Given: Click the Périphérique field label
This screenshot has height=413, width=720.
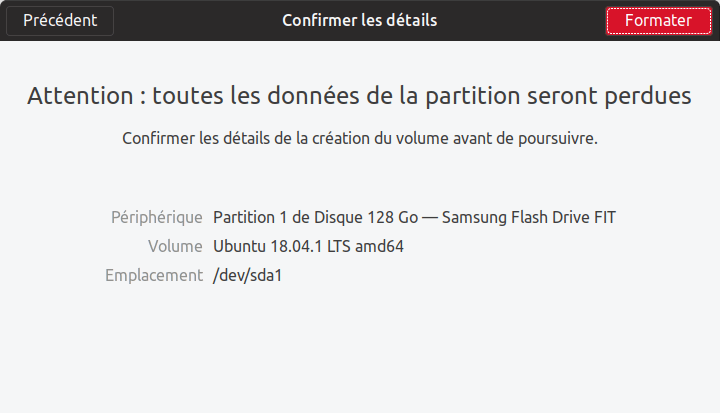Looking at the screenshot, I should click(x=157, y=217).
